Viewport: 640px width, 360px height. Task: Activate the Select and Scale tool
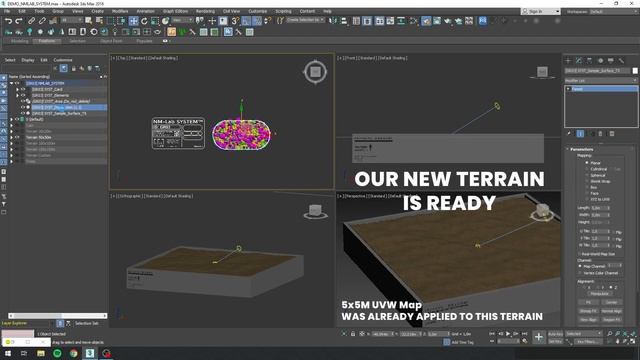pos(155,21)
